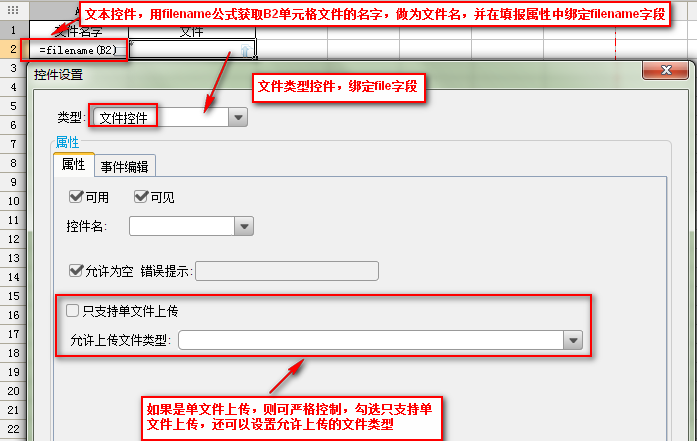Select the 属性 tab
The height and width of the screenshot is (441, 697).
point(74,165)
